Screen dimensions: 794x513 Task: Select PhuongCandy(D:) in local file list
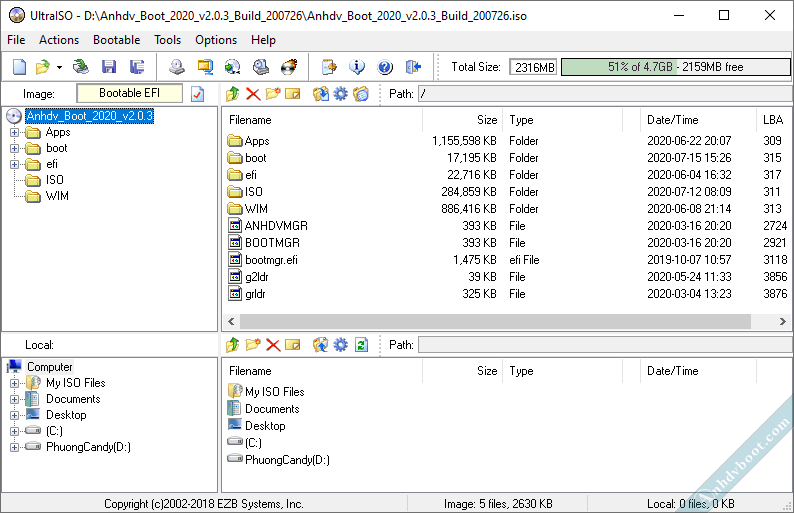pos(287,460)
